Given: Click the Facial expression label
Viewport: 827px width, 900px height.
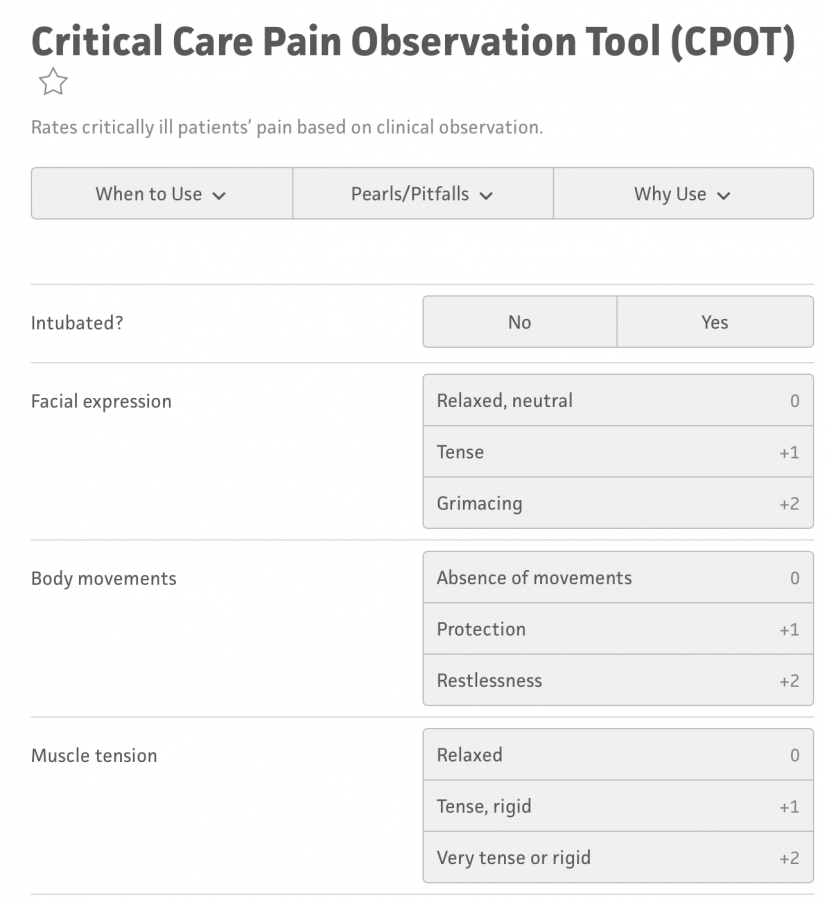Looking at the screenshot, I should pyautogui.click(x=101, y=401).
